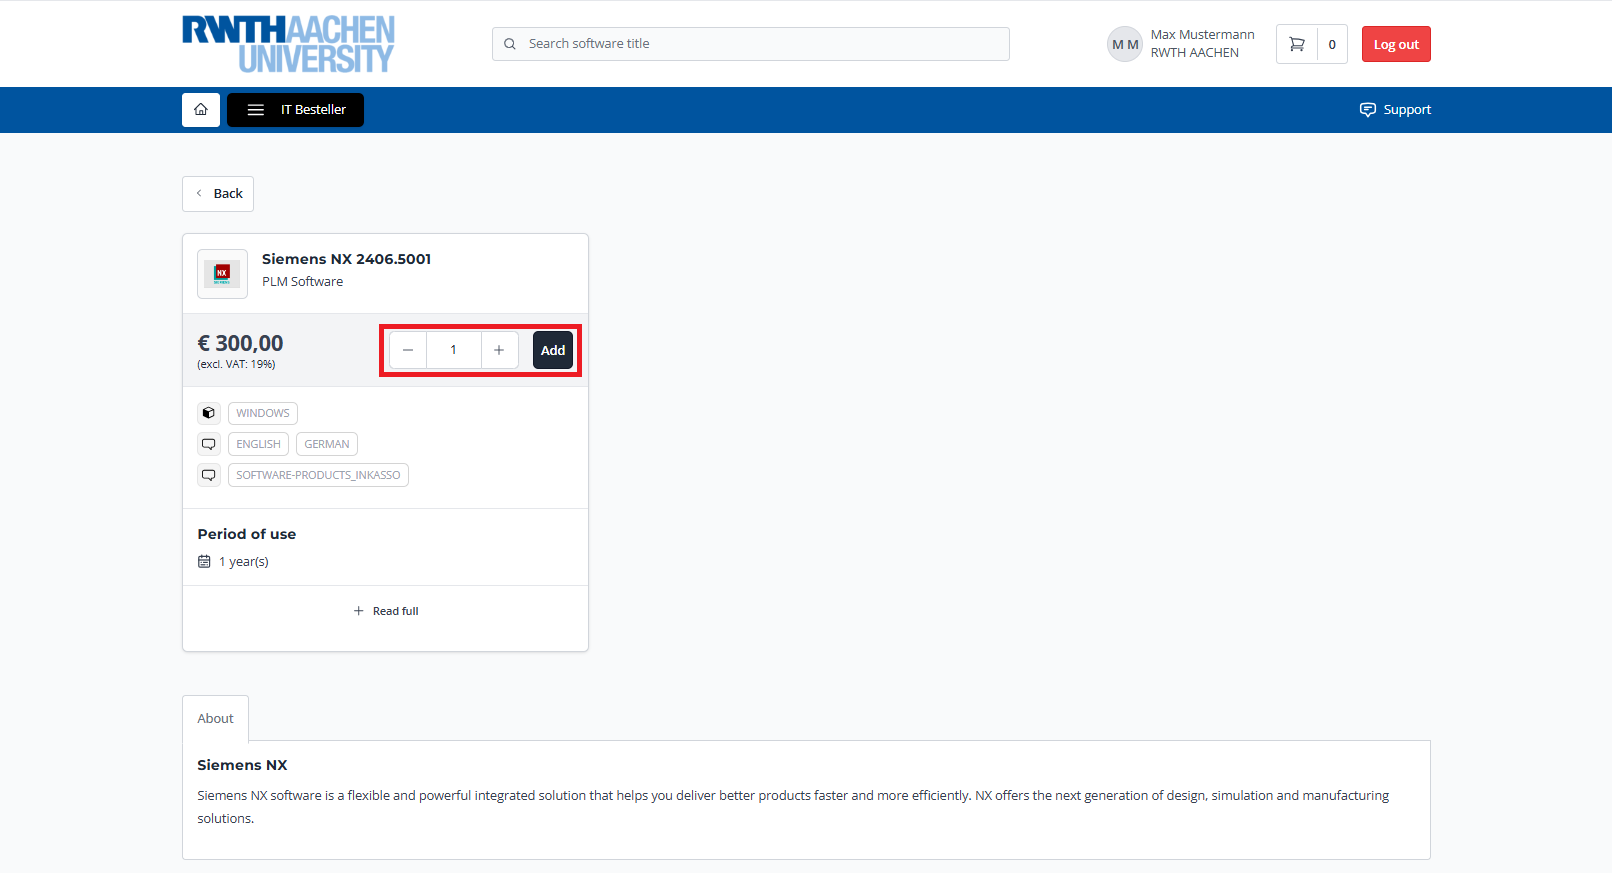The height and width of the screenshot is (873, 1612).
Task: Click the quantity input field
Action: [454, 350]
